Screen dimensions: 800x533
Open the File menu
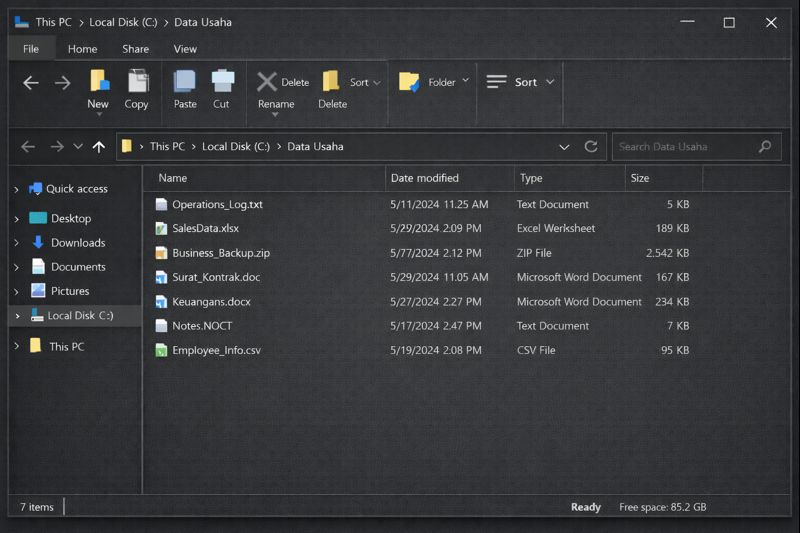(x=31, y=49)
